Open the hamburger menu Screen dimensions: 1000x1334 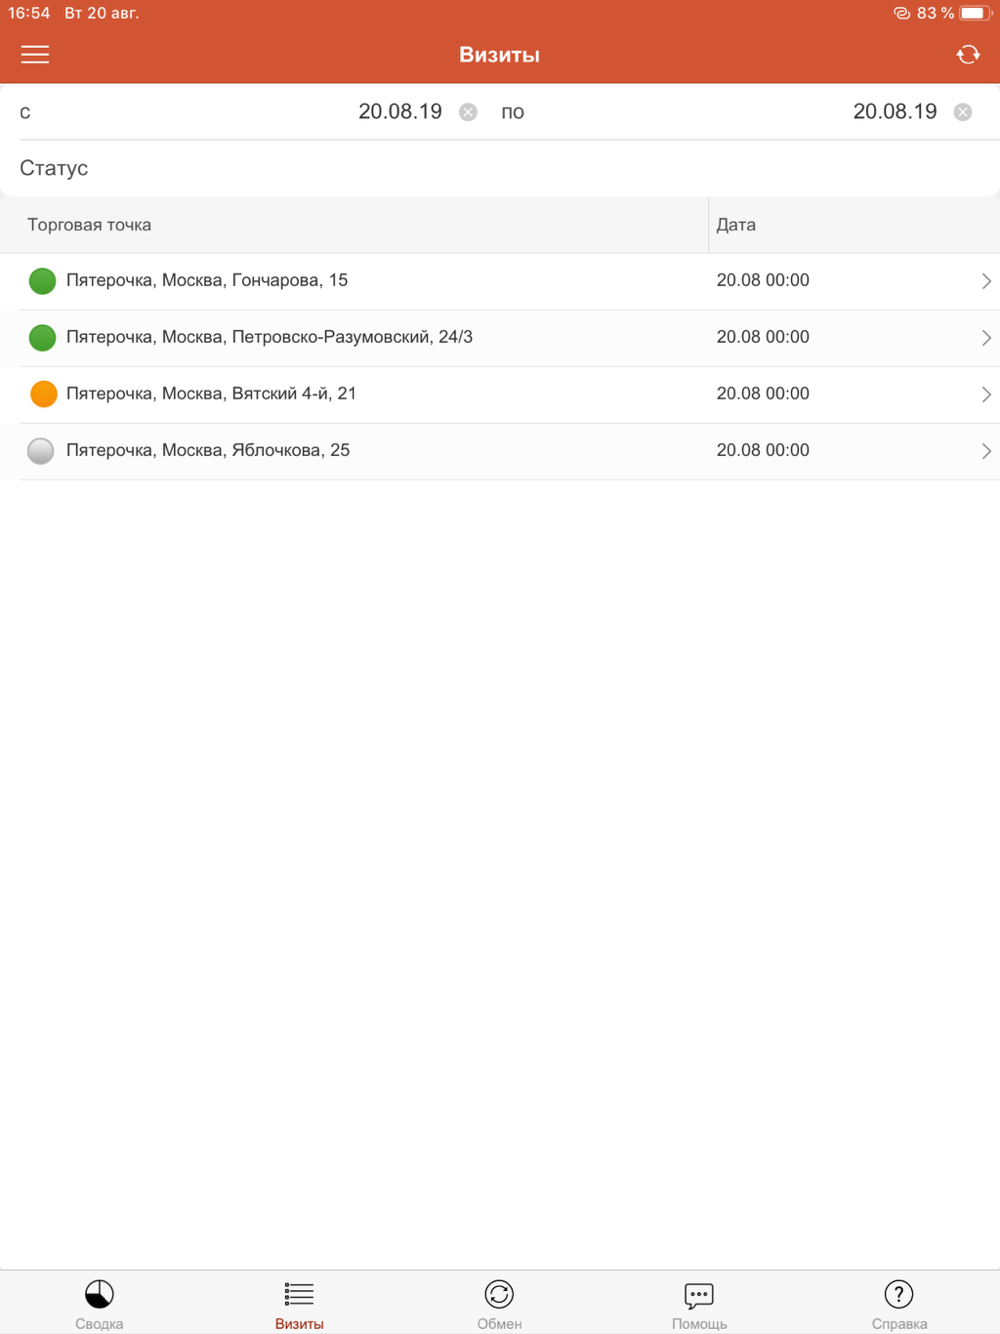pyautogui.click(x=35, y=54)
